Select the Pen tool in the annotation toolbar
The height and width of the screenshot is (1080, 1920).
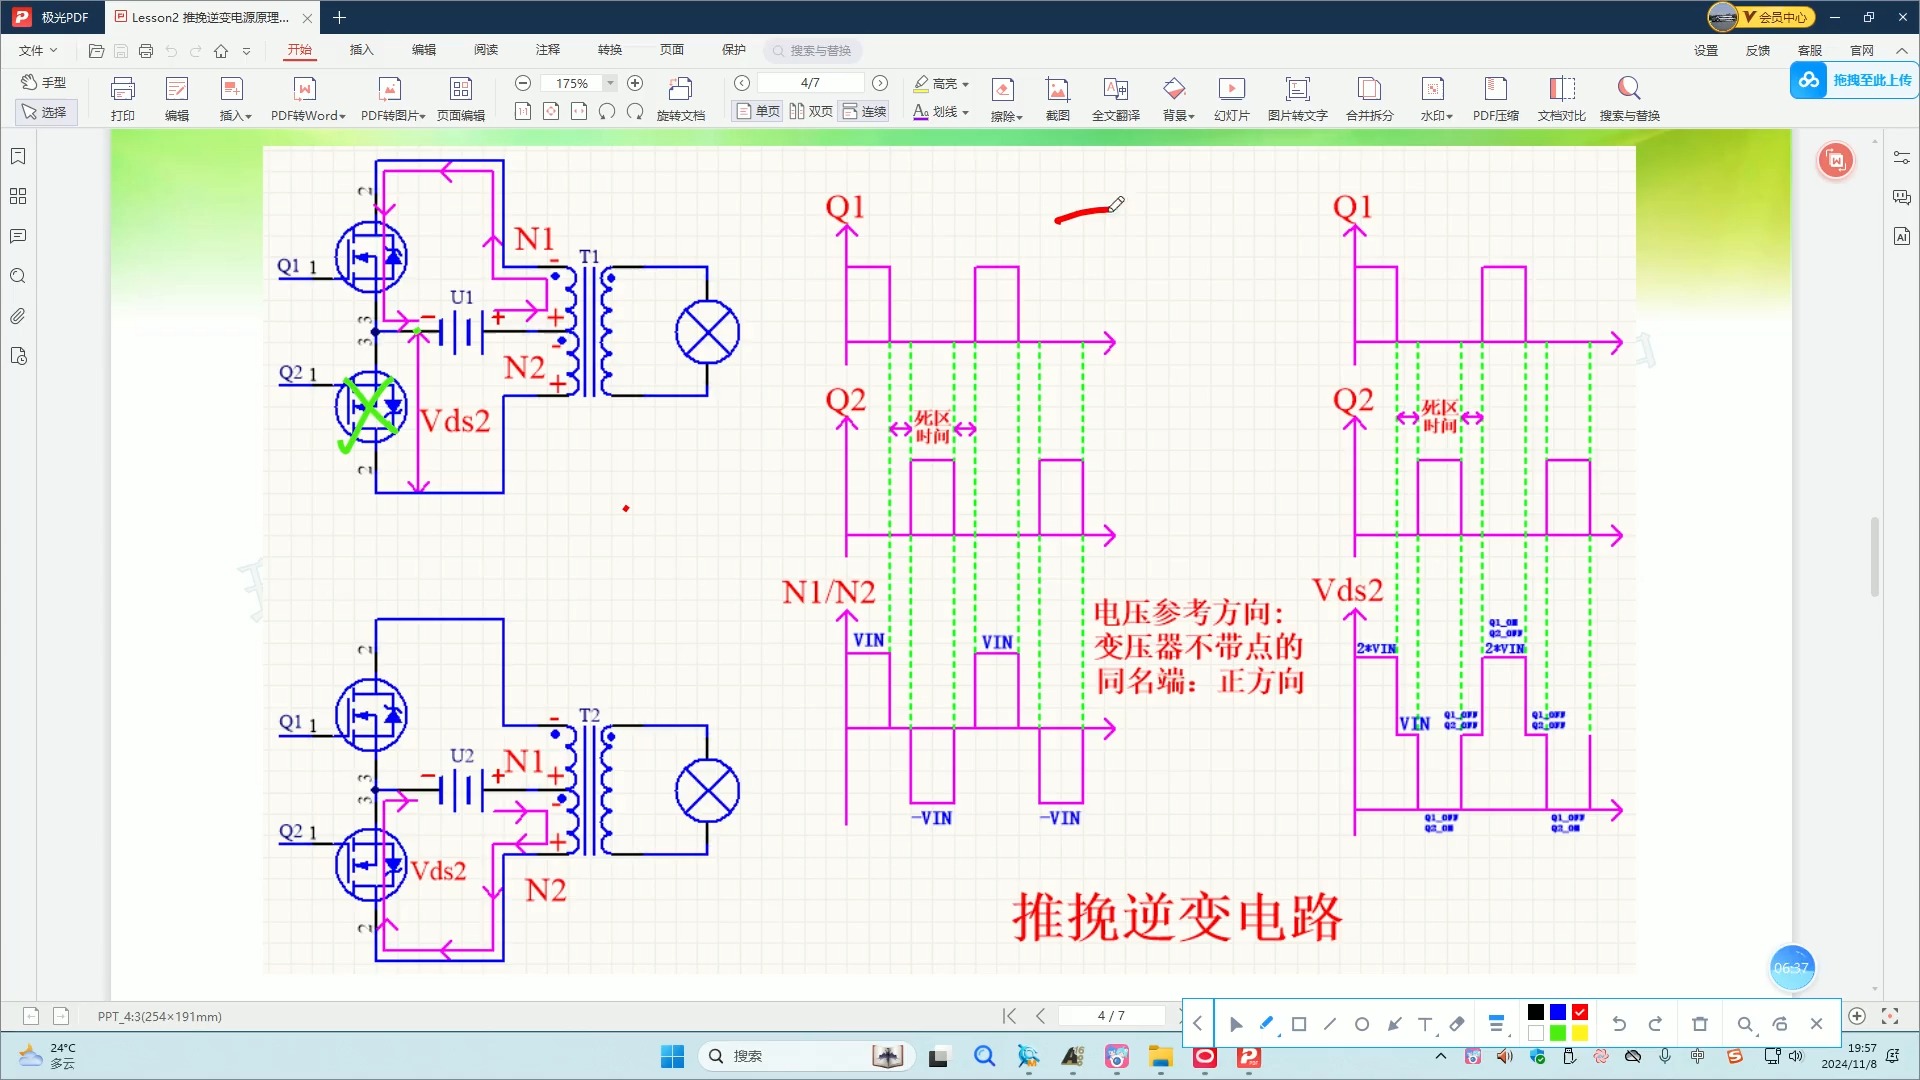[1265, 1023]
